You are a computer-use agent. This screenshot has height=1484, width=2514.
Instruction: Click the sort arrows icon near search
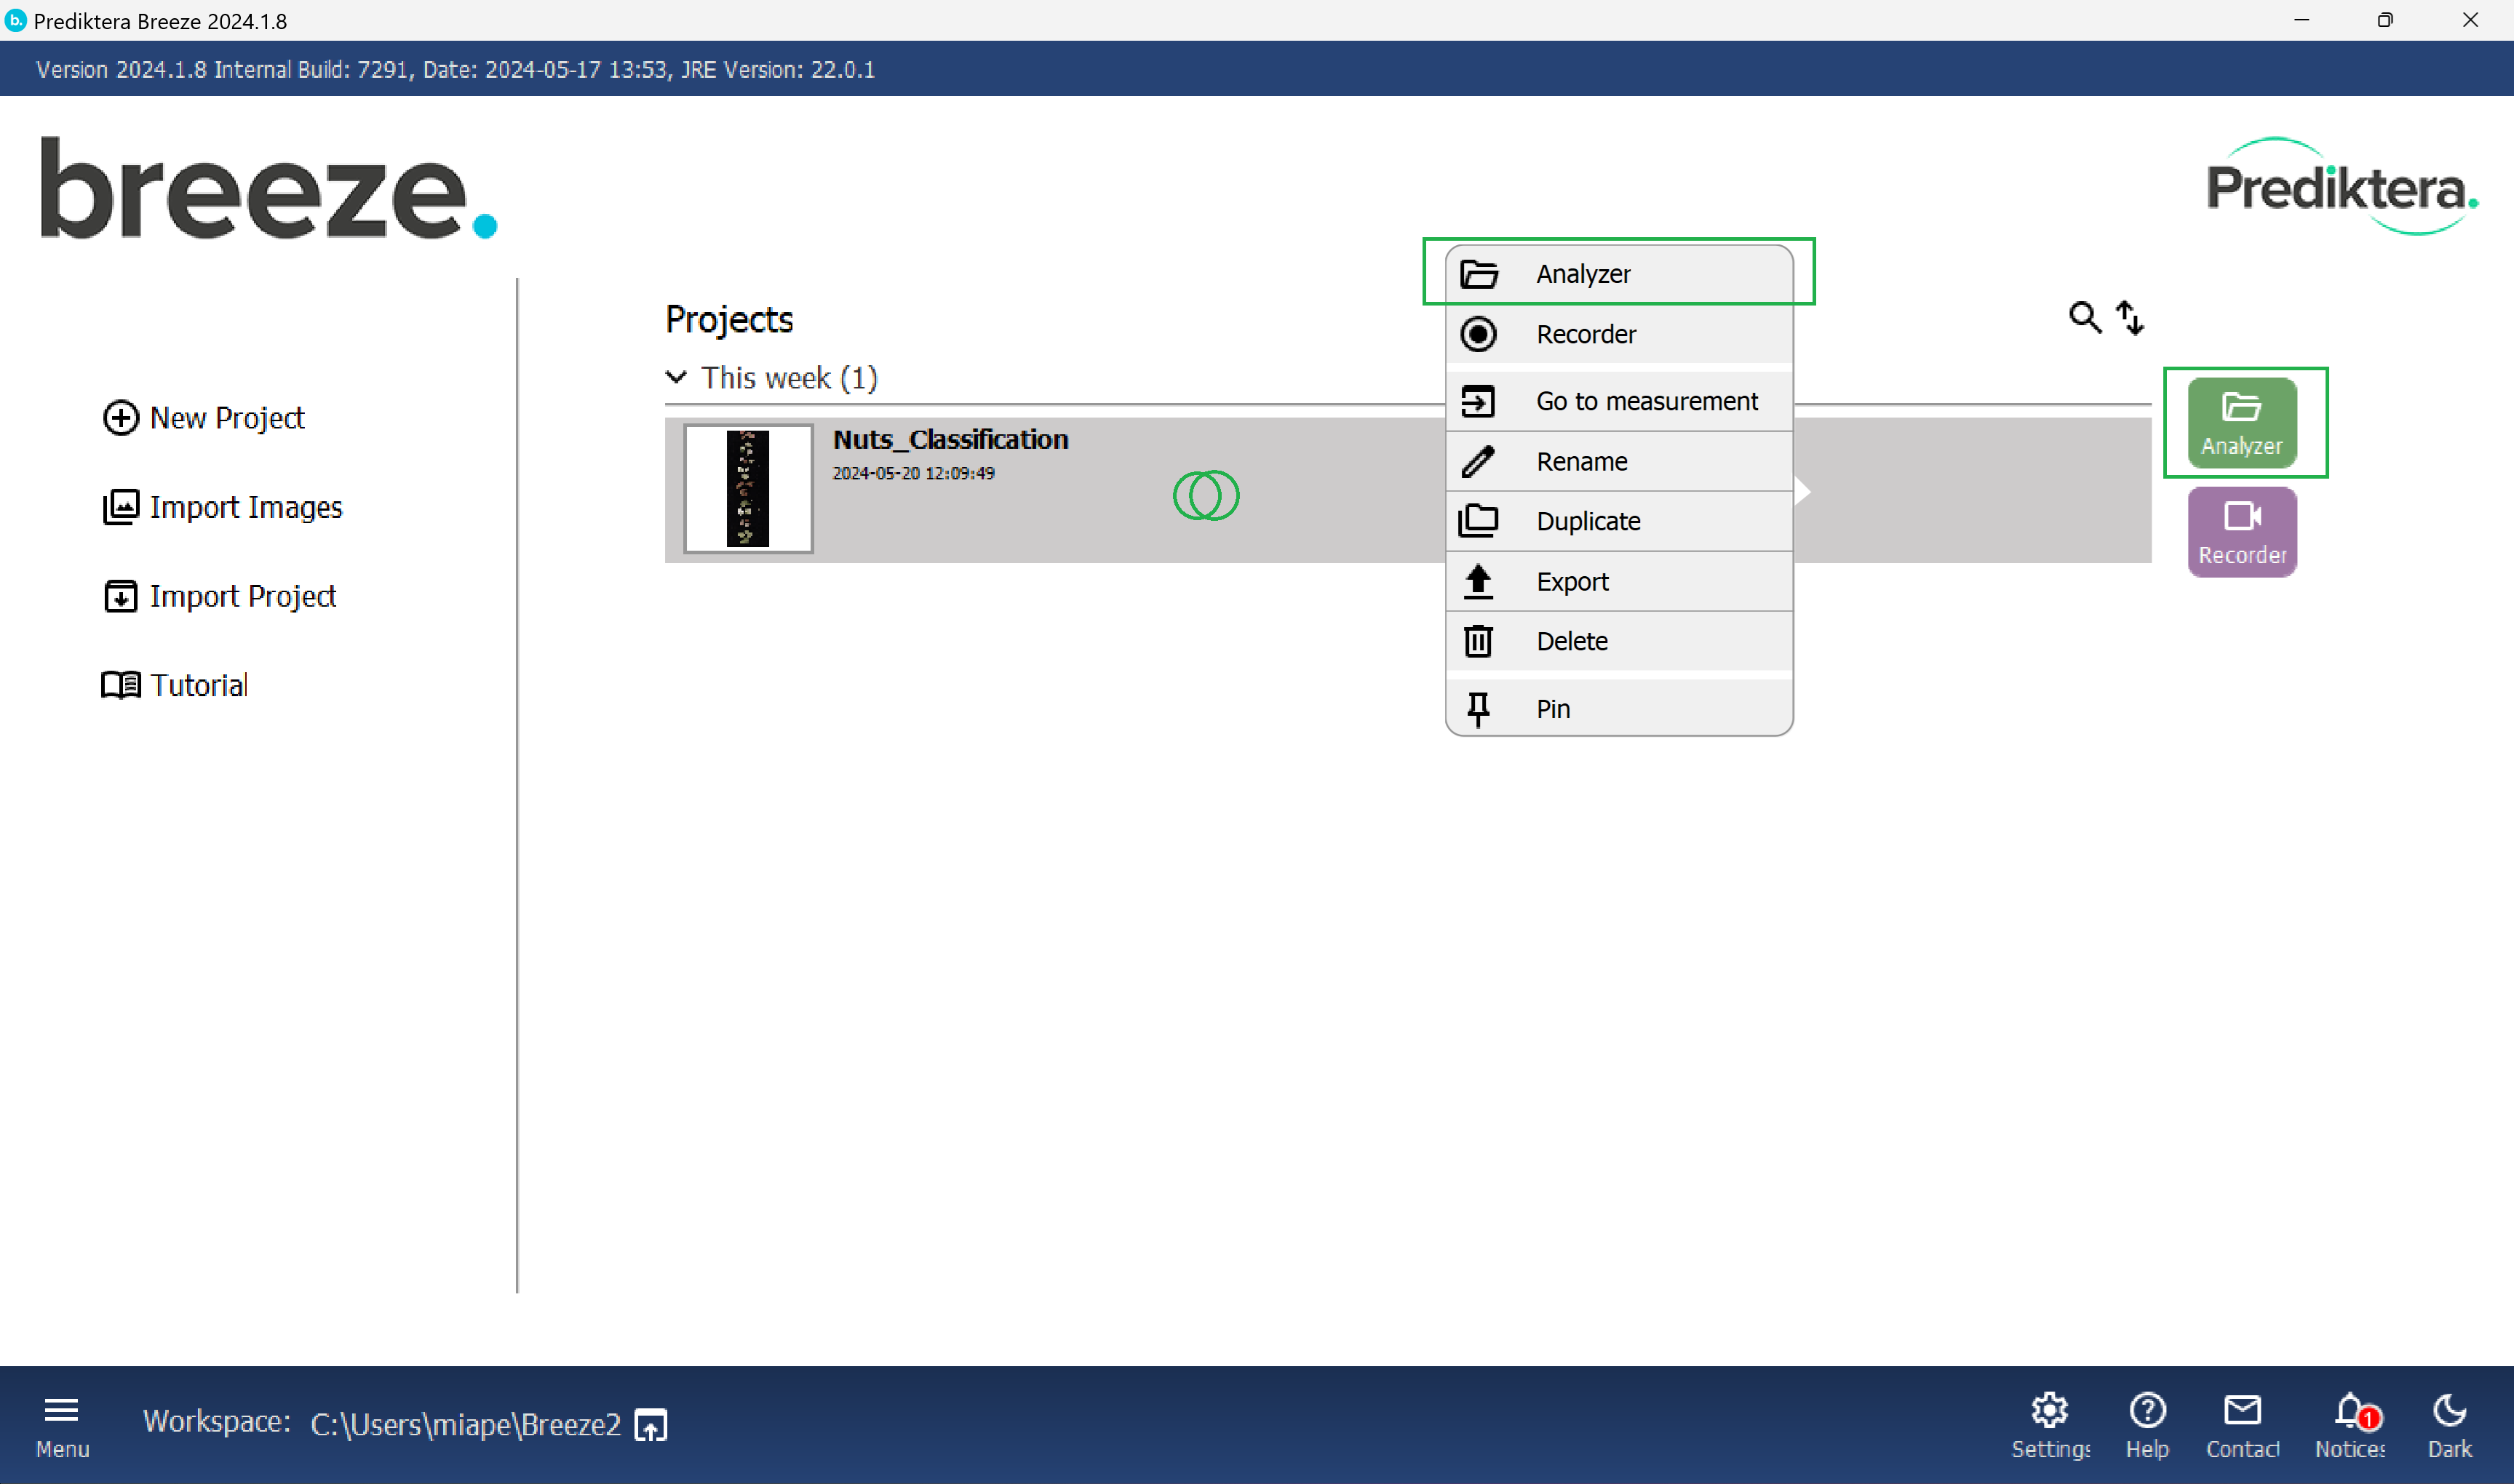pyautogui.click(x=2131, y=317)
